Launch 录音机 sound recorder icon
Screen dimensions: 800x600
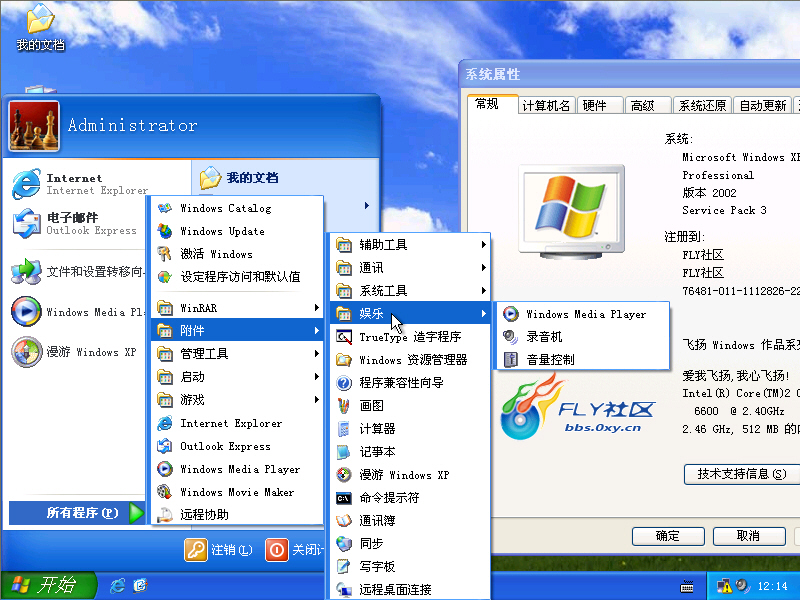coord(510,337)
